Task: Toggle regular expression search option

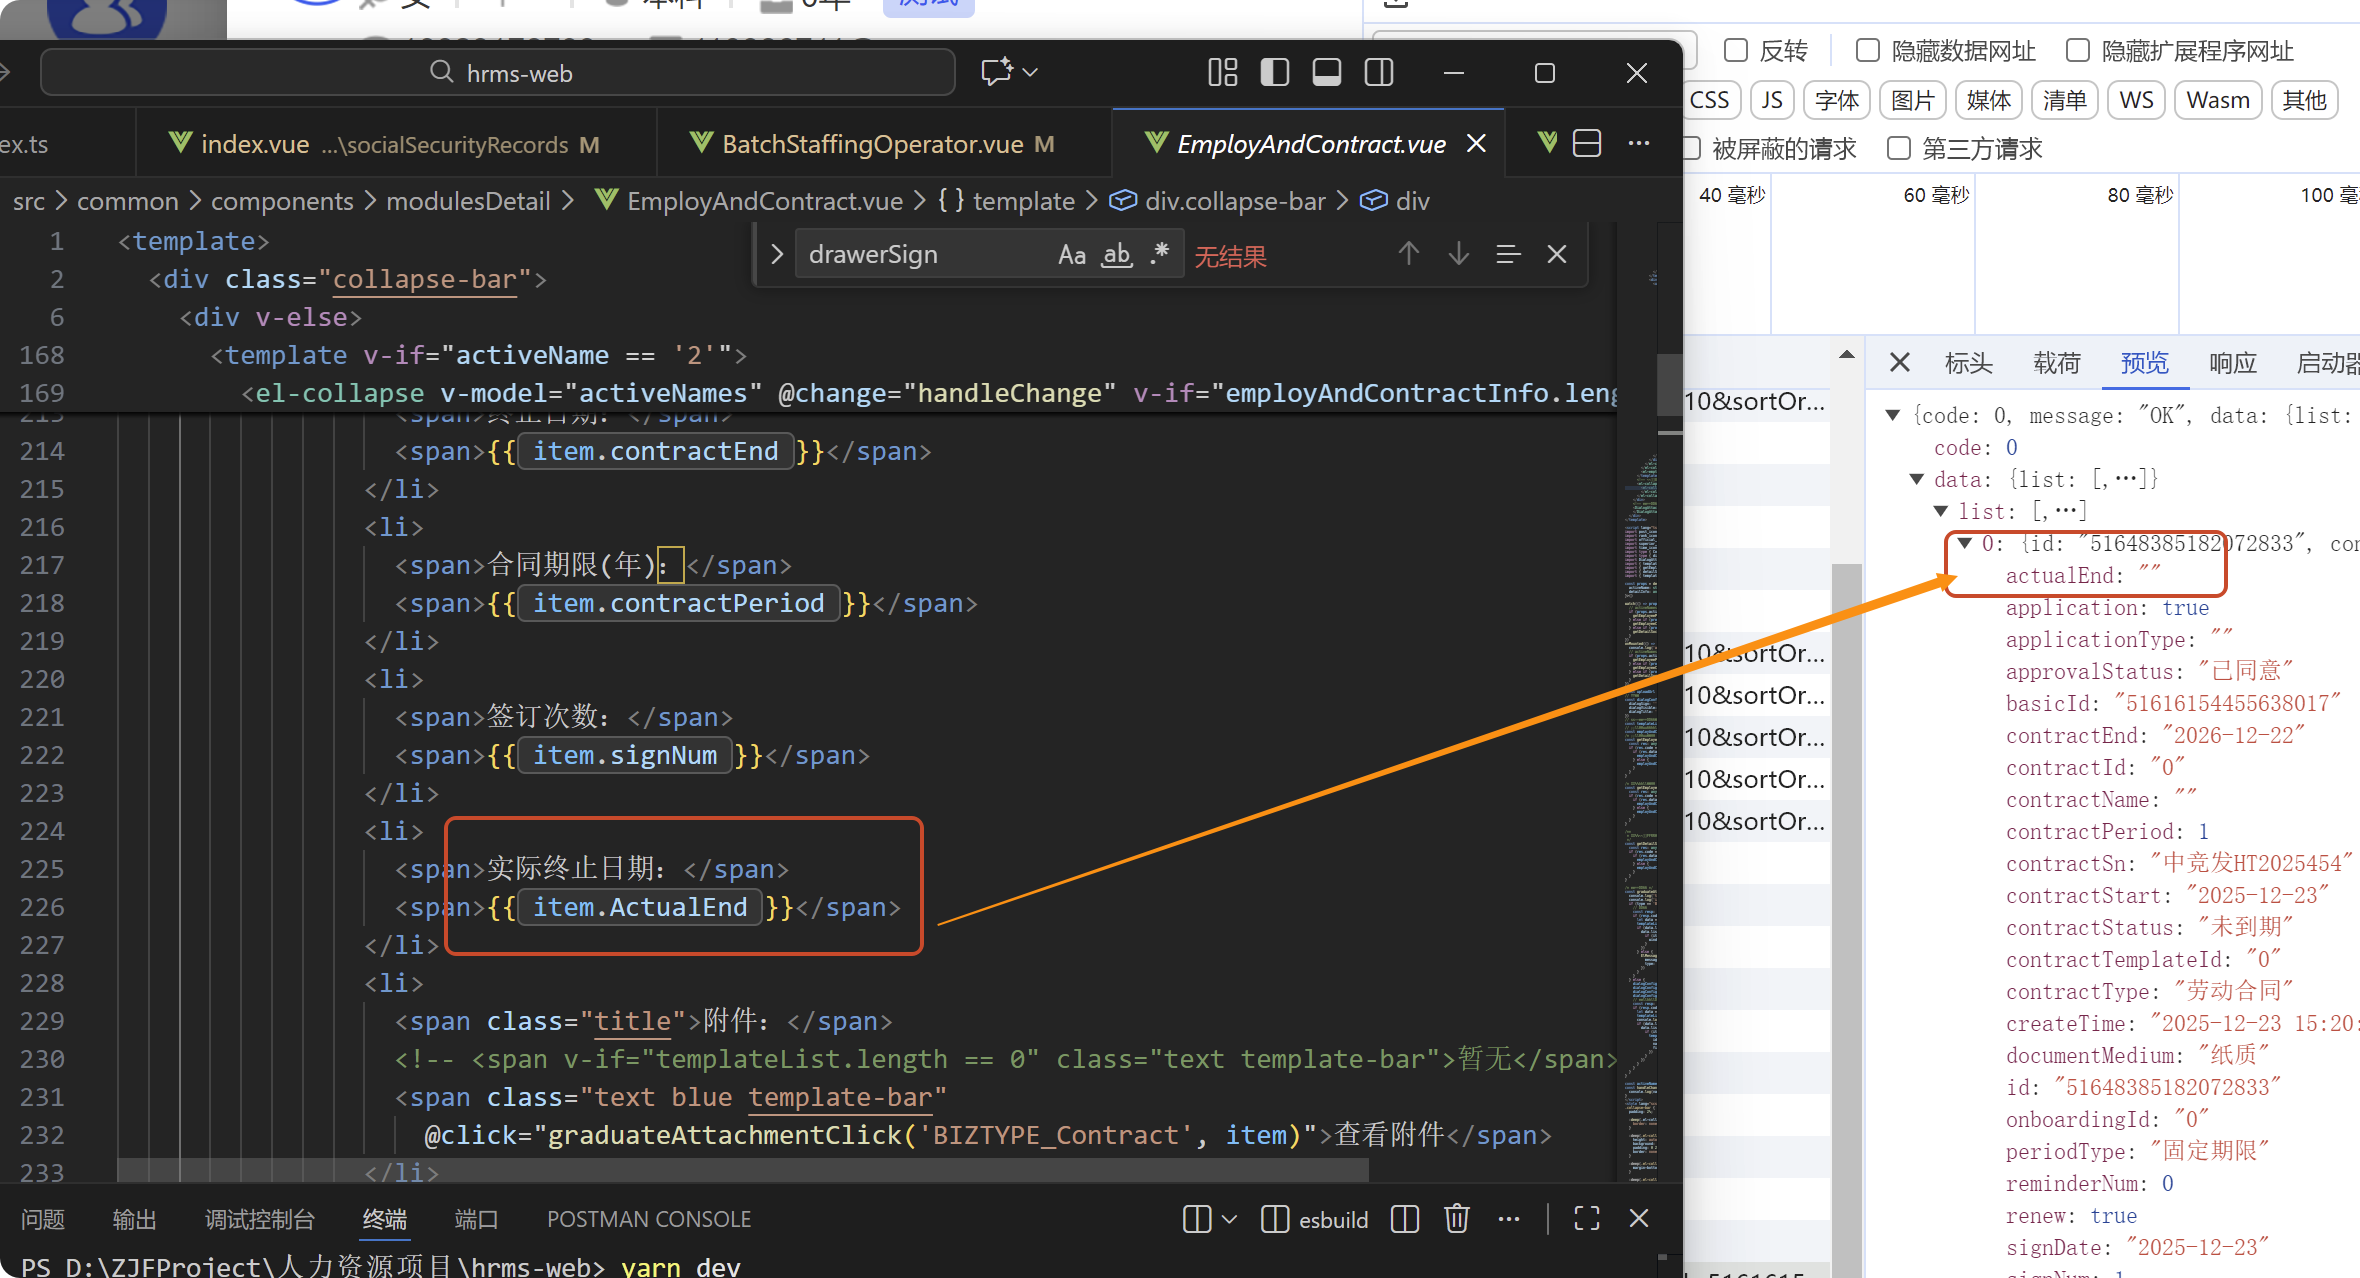Action: pyautogui.click(x=1160, y=255)
